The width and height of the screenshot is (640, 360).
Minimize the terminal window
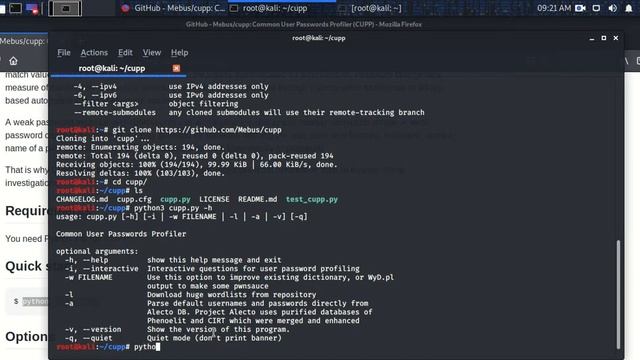[x=591, y=38]
